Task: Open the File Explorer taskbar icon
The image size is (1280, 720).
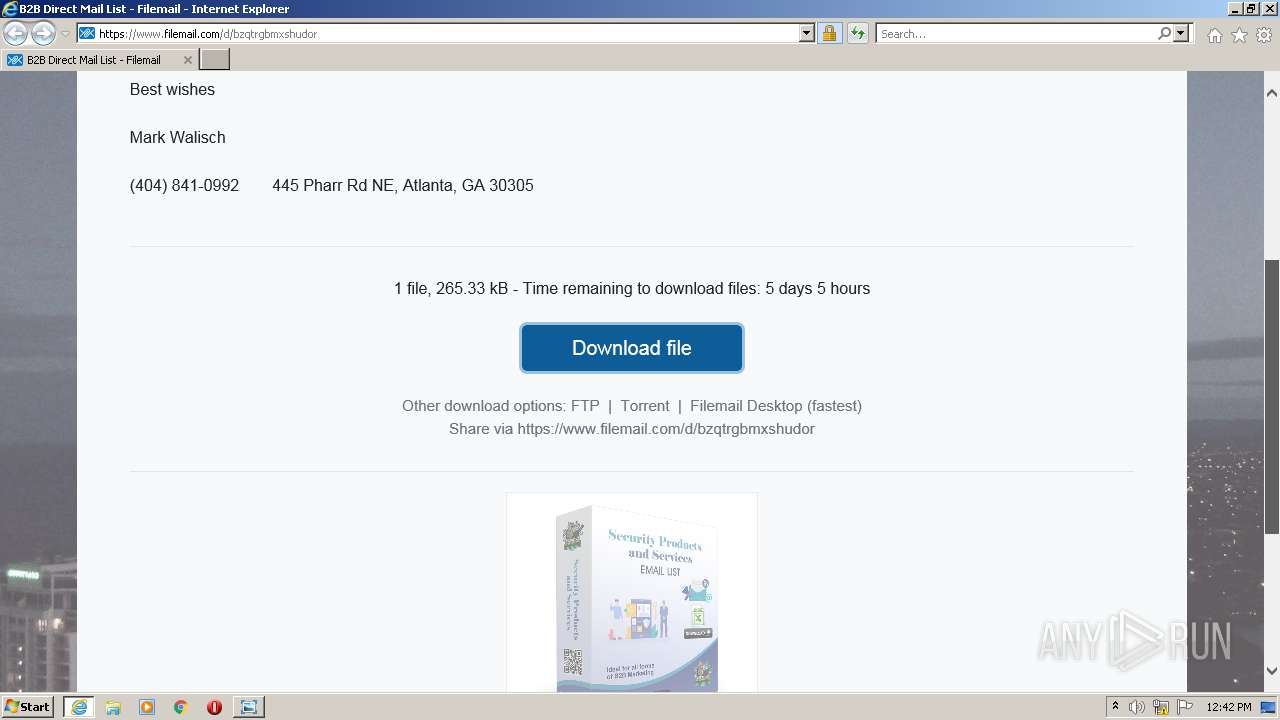Action: tap(113, 707)
